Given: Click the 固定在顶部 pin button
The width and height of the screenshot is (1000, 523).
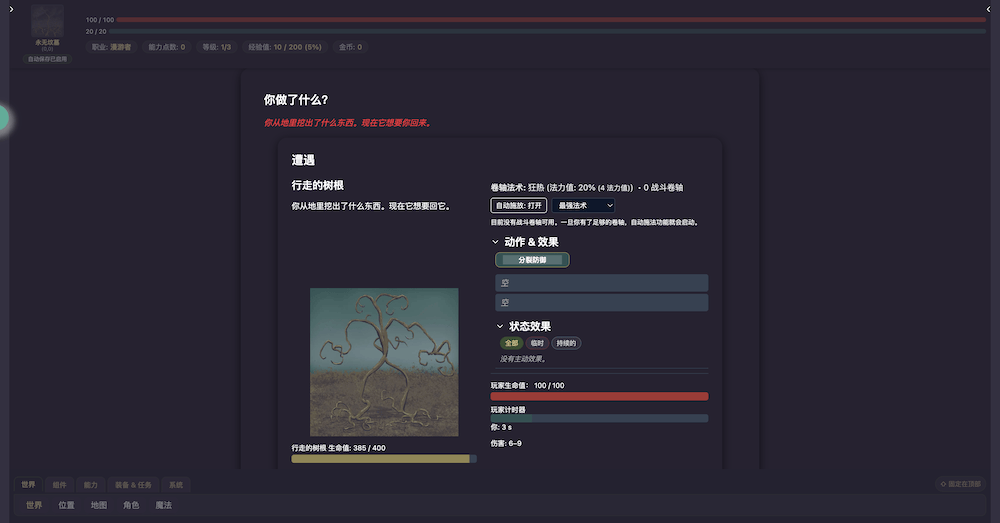Looking at the screenshot, I should pyautogui.click(x=961, y=484).
